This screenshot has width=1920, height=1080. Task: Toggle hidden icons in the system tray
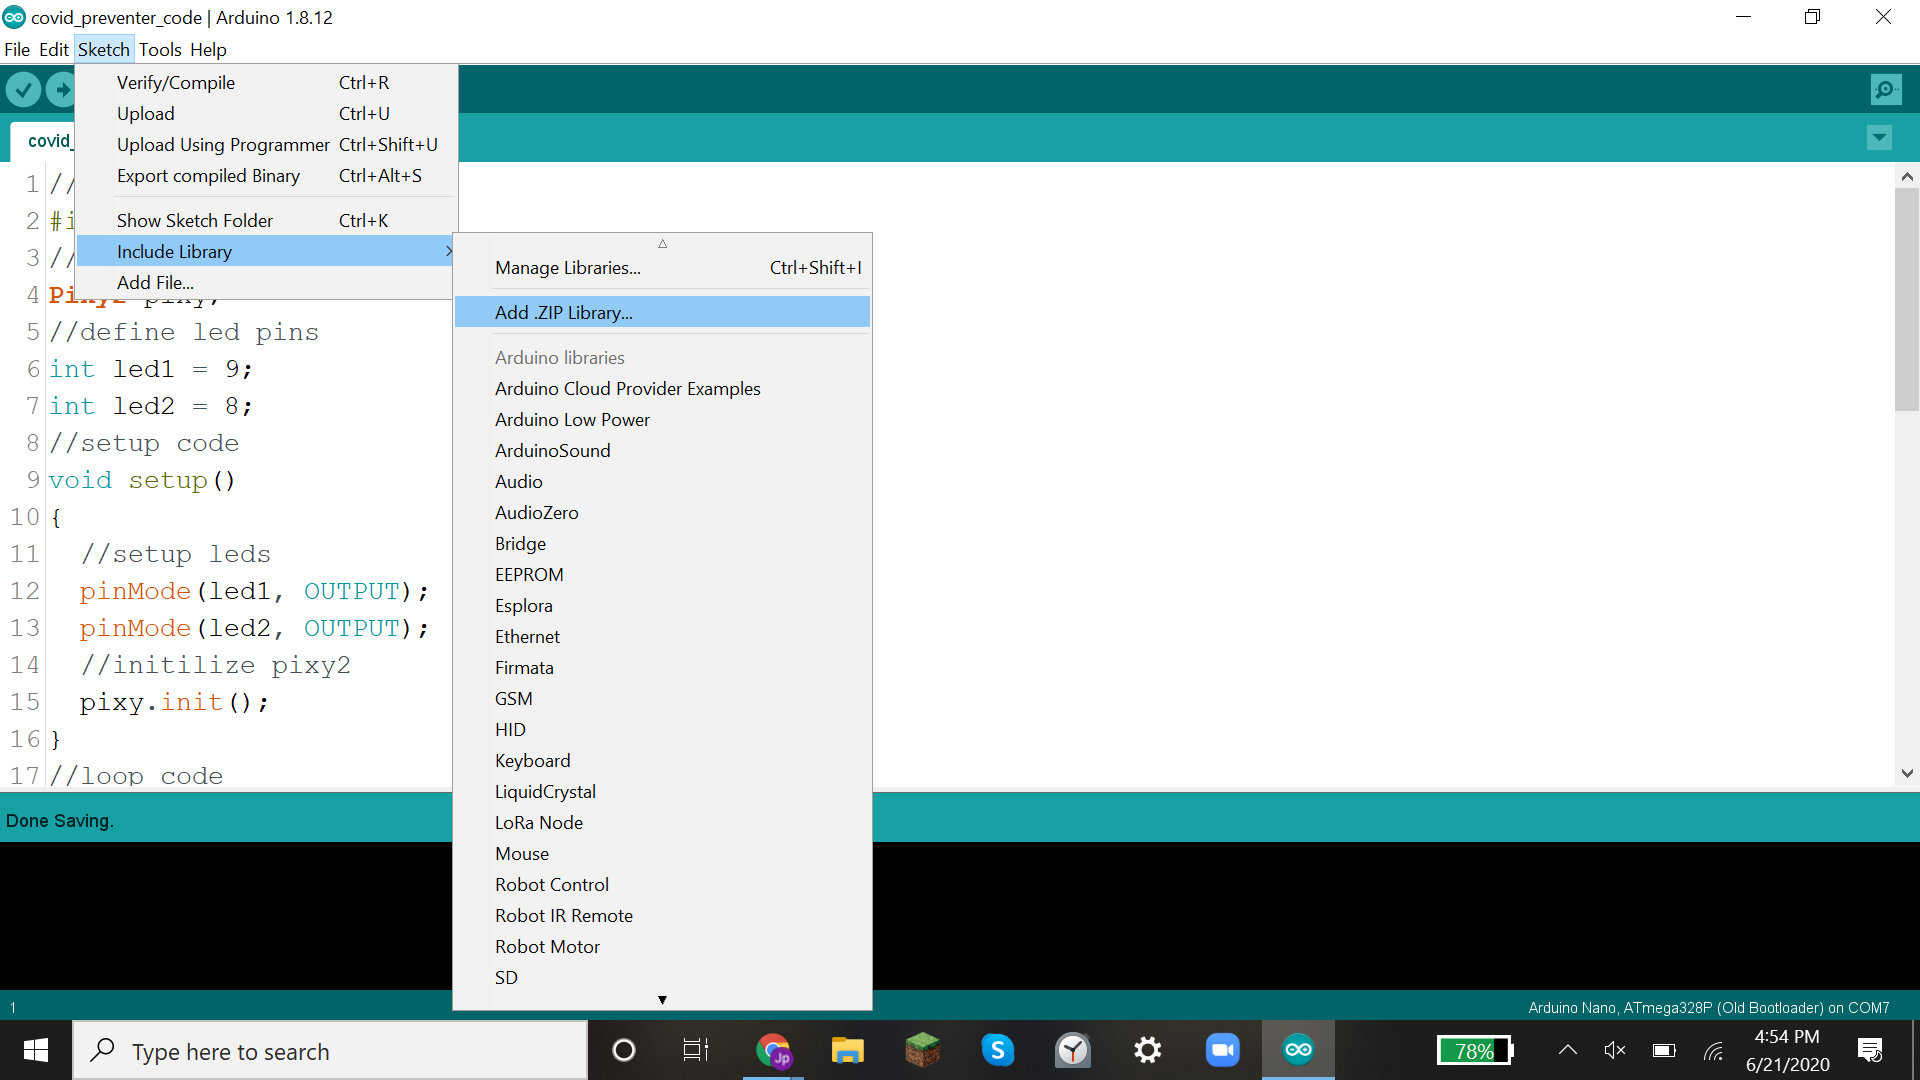[x=1567, y=1050]
